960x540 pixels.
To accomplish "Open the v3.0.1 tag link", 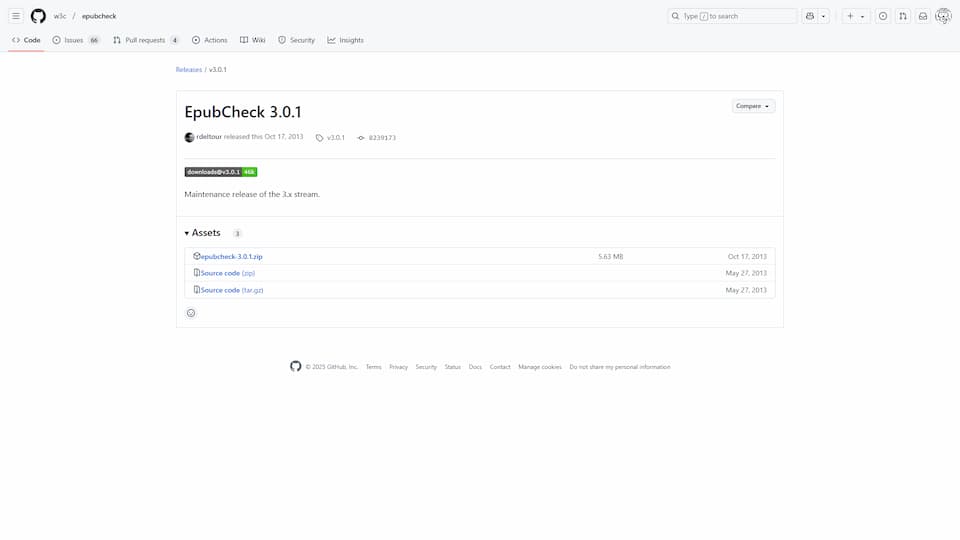I will (331, 138).
